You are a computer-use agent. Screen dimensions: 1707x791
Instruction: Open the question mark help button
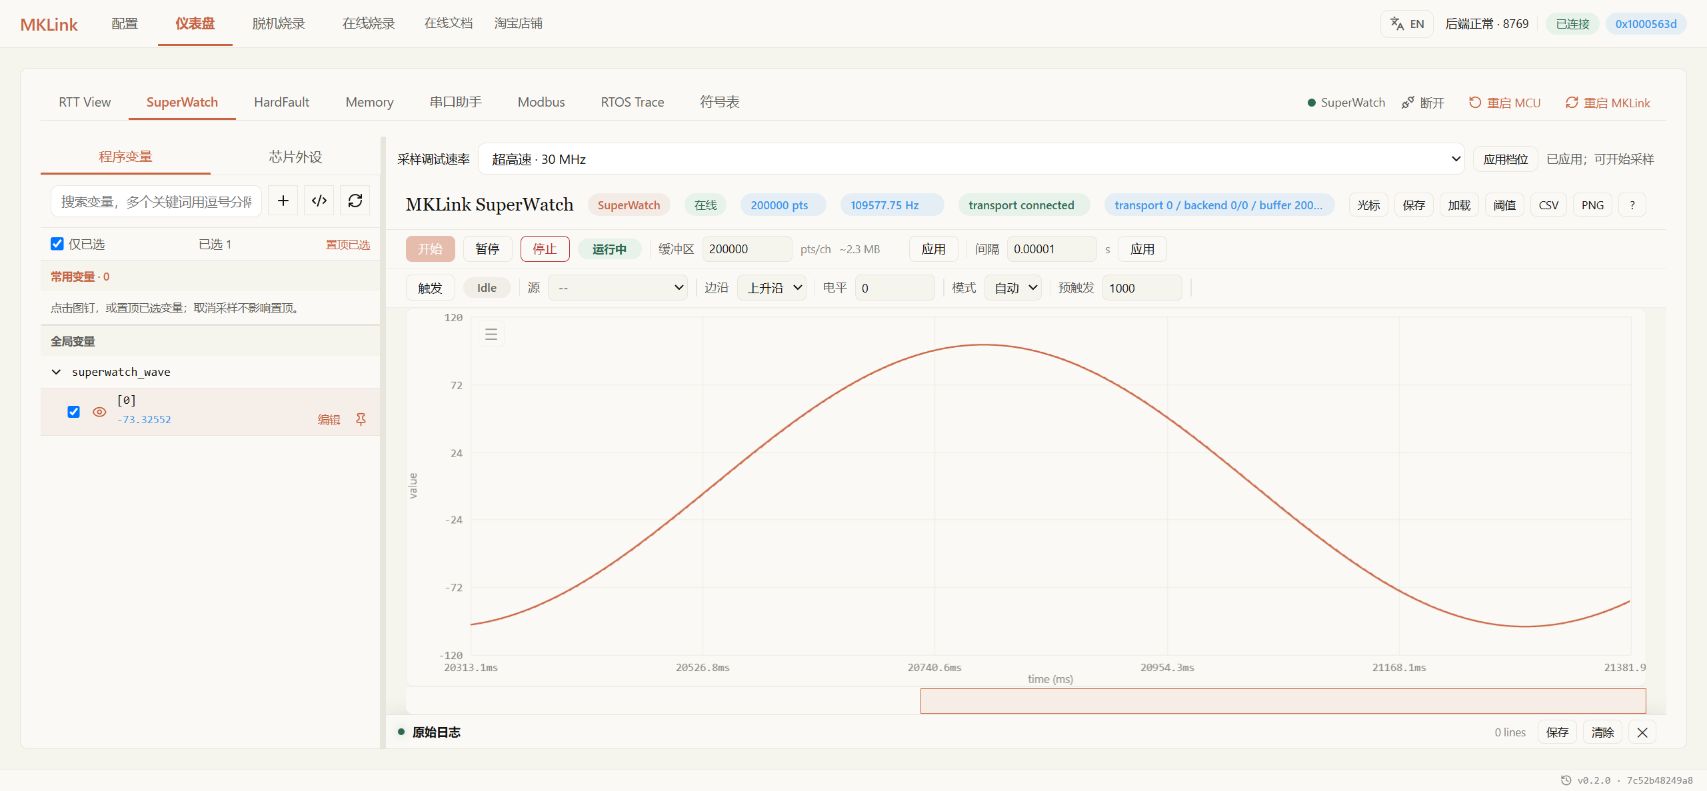[1632, 205]
